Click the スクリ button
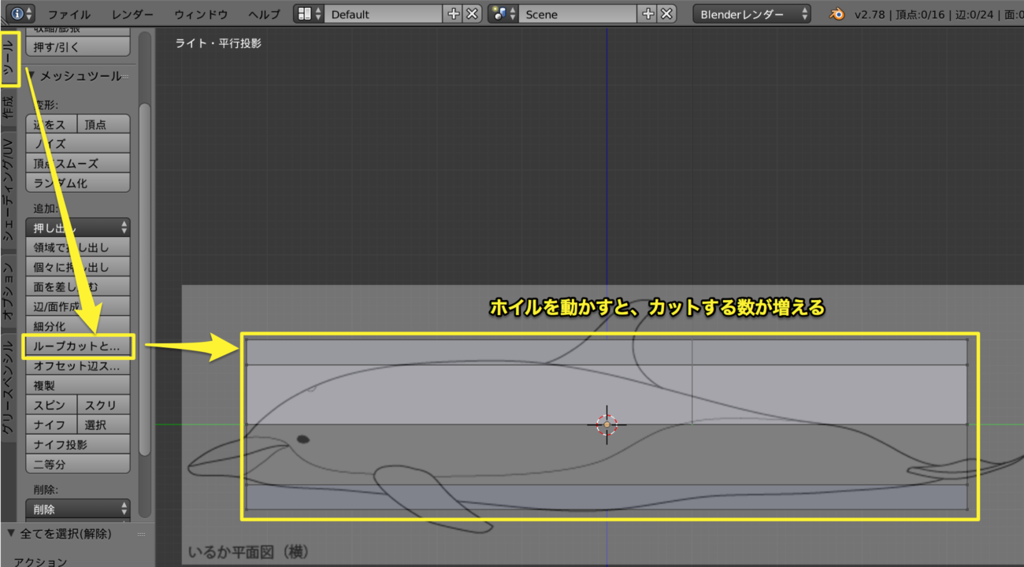1024x567 pixels. point(103,405)
